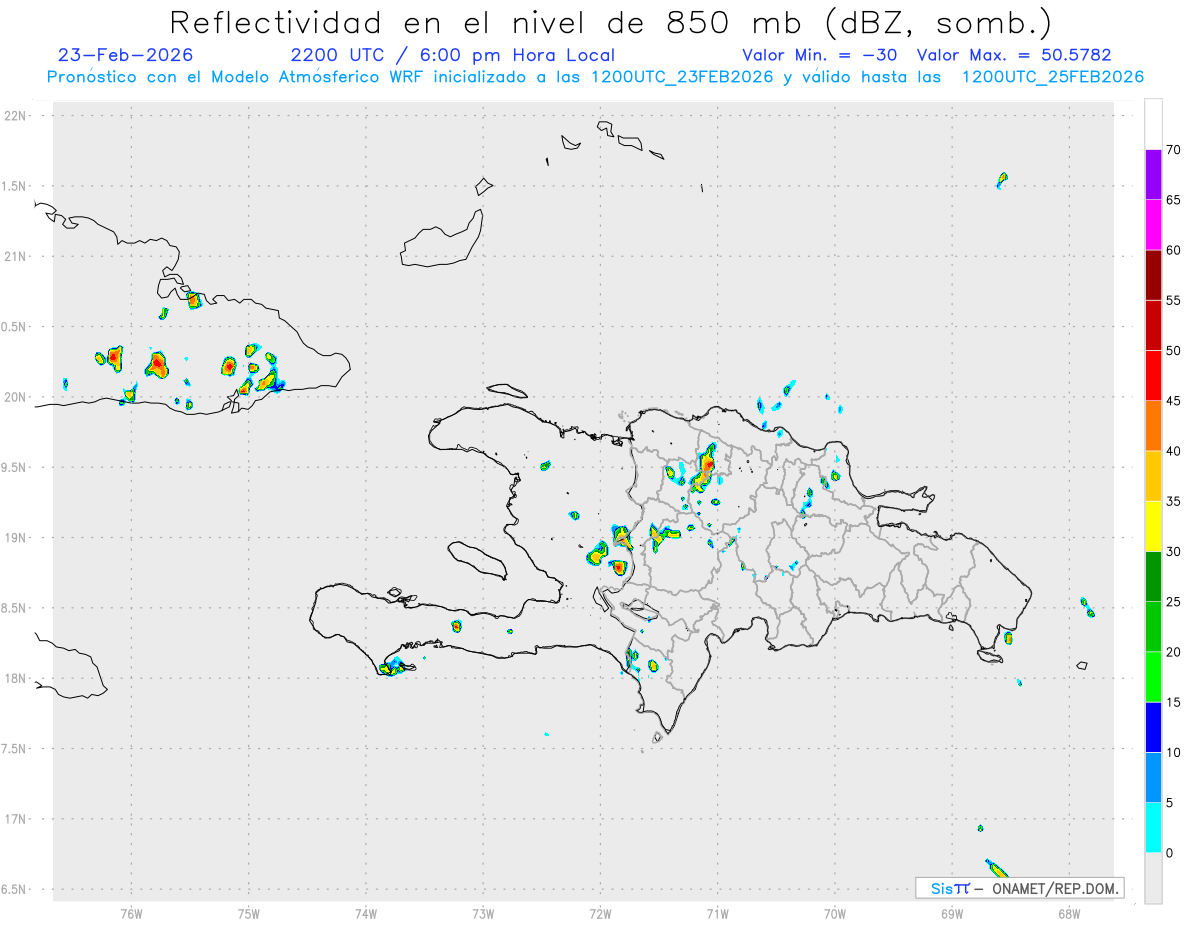Viewport: 1200px width, 927px height.
Task: Click the "SisTT" logo text
Action: tap(950, 888)
